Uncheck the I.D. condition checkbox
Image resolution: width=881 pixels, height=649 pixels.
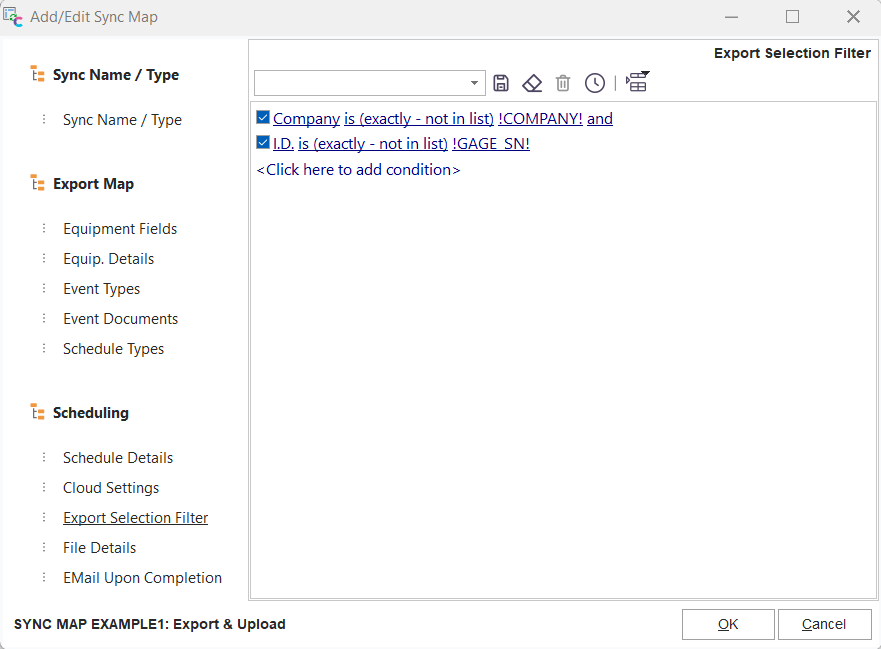point(263,143)
